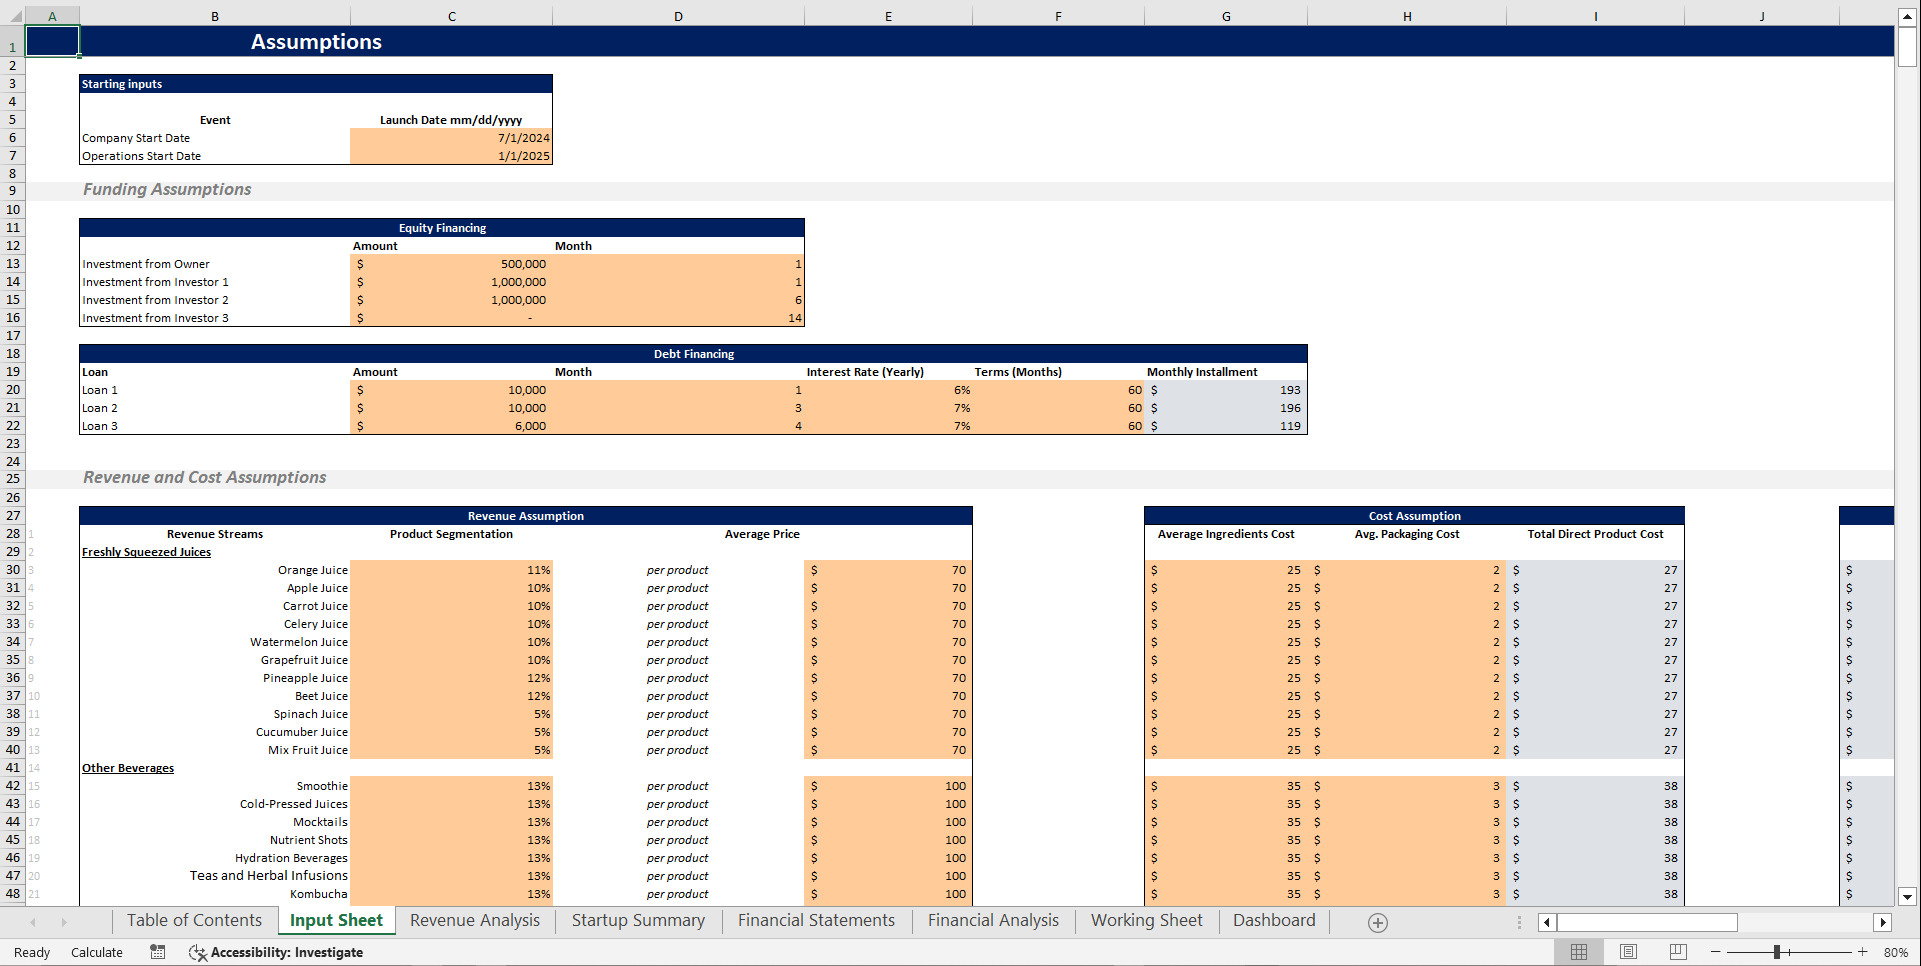The height and width of the screenshot is (966, 1921).
Task: Click the vertical scrollbar down arrow
Action: pos(1908,897)
